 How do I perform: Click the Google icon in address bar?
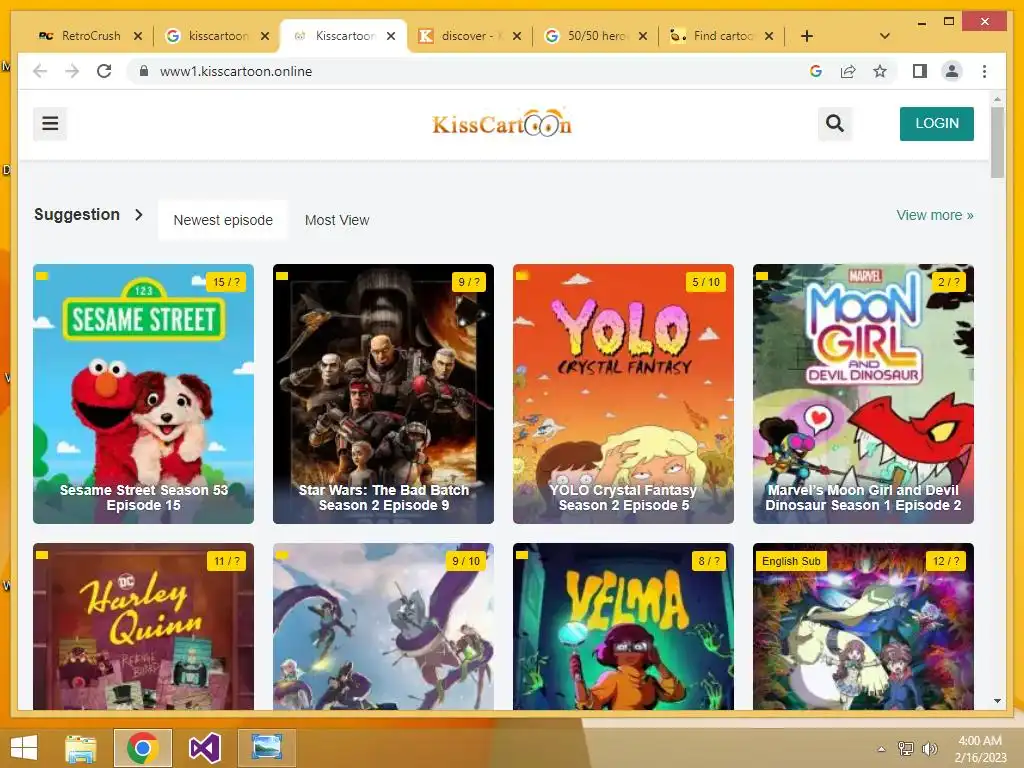click(x=816, y=71)
